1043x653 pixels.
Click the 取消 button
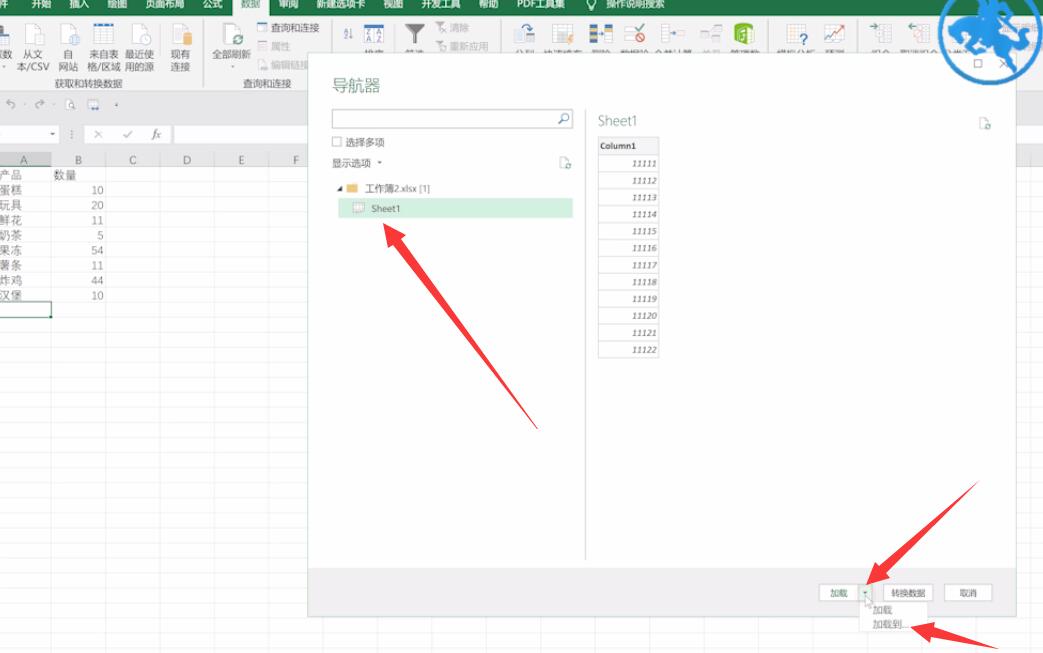(x=968, y=592)
